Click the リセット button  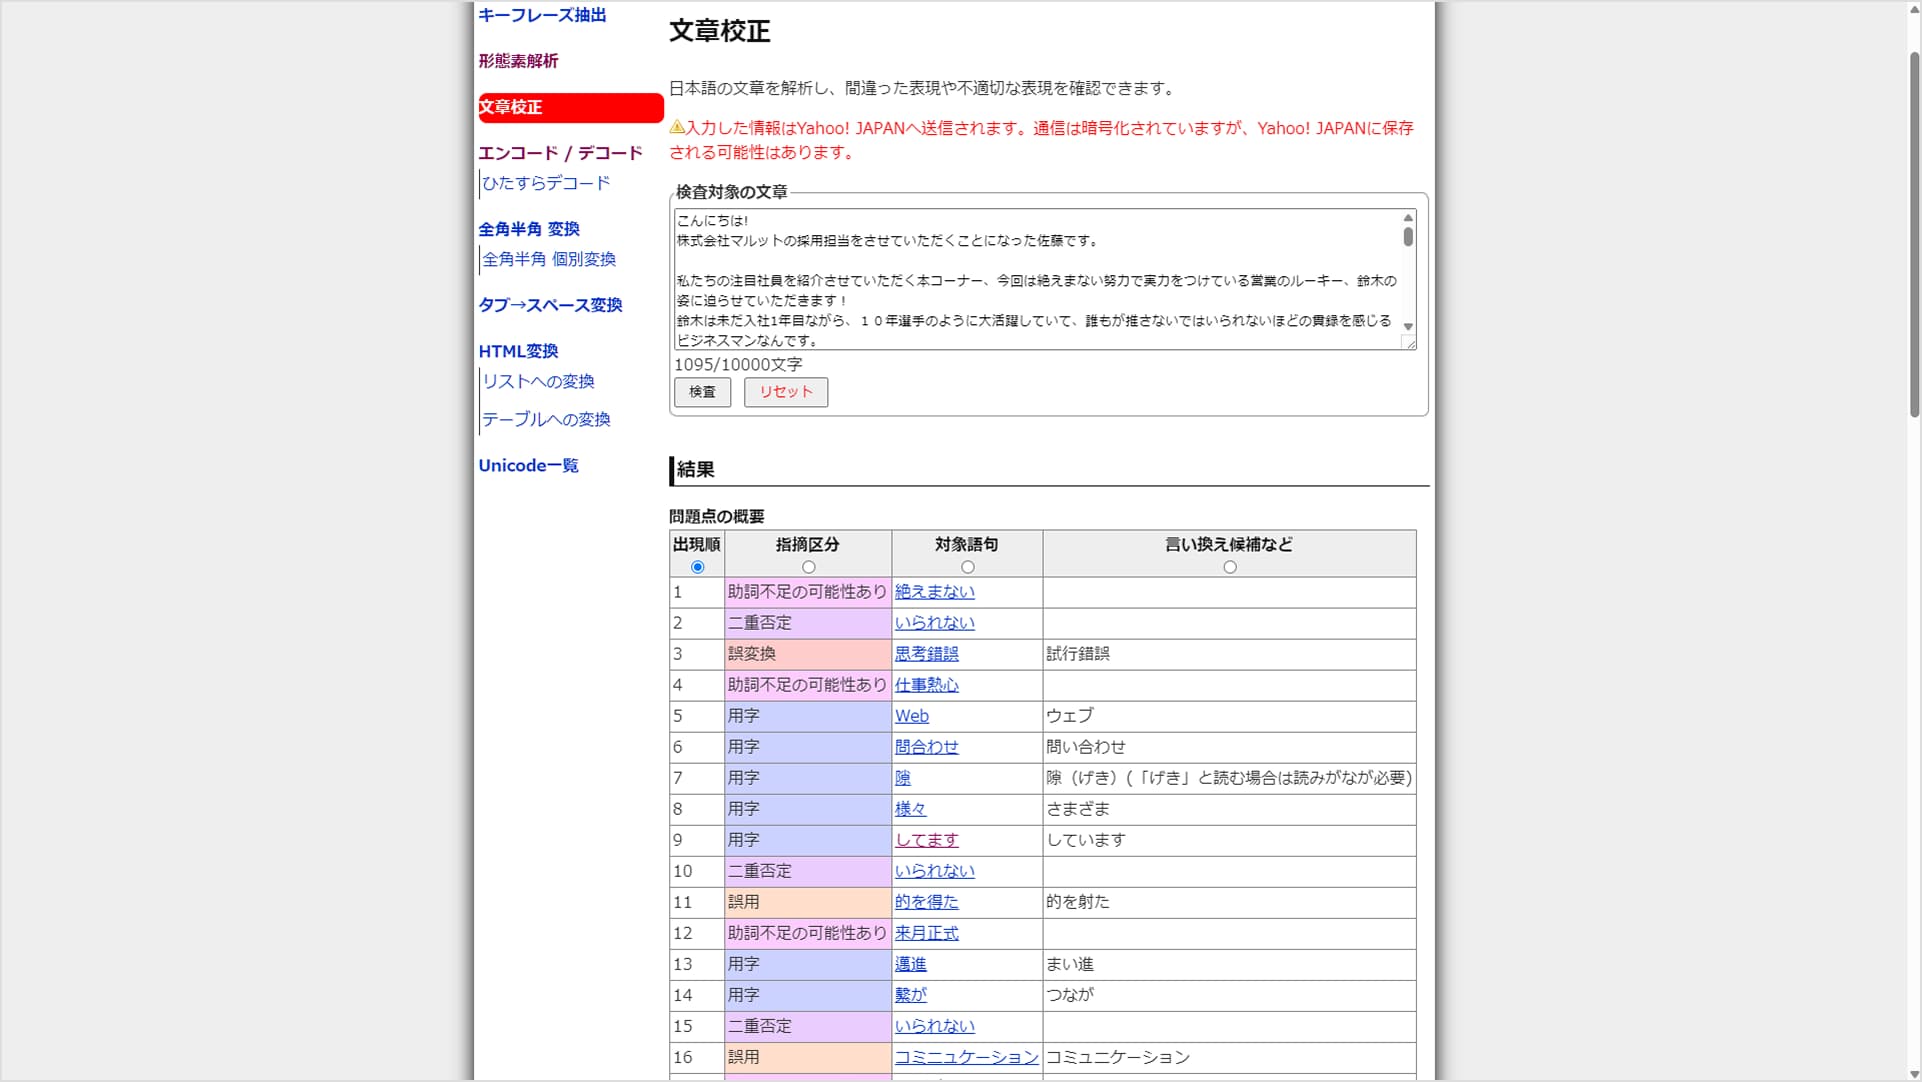(x=785, y=392)
